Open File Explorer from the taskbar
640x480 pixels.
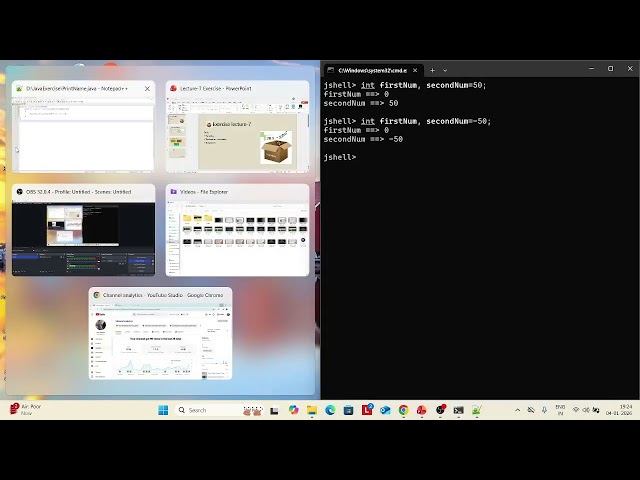pyautogui.click(x=312, y=410)
